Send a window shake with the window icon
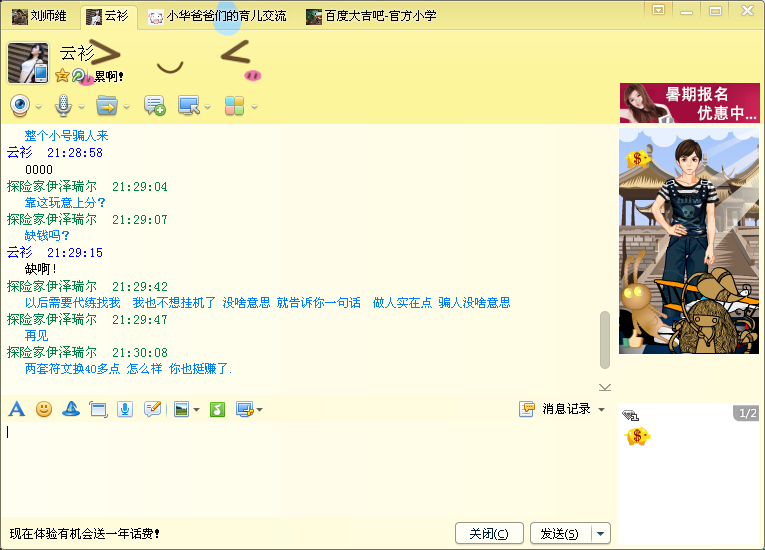 coord(98,409)
